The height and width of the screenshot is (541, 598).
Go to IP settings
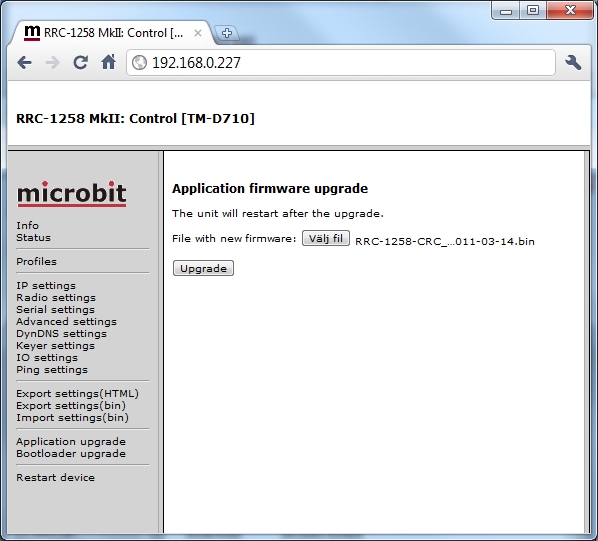pyautogui.click(x=46, y=286)
